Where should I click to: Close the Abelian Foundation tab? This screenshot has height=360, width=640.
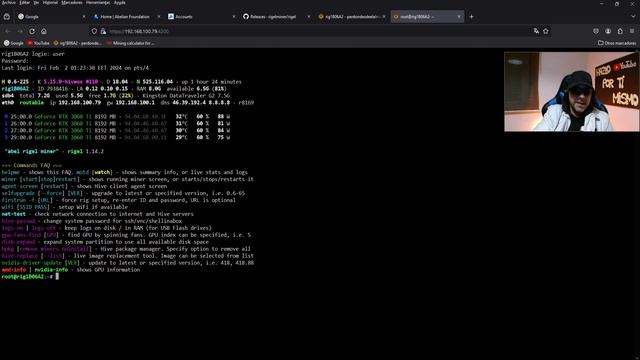point(159,17)
